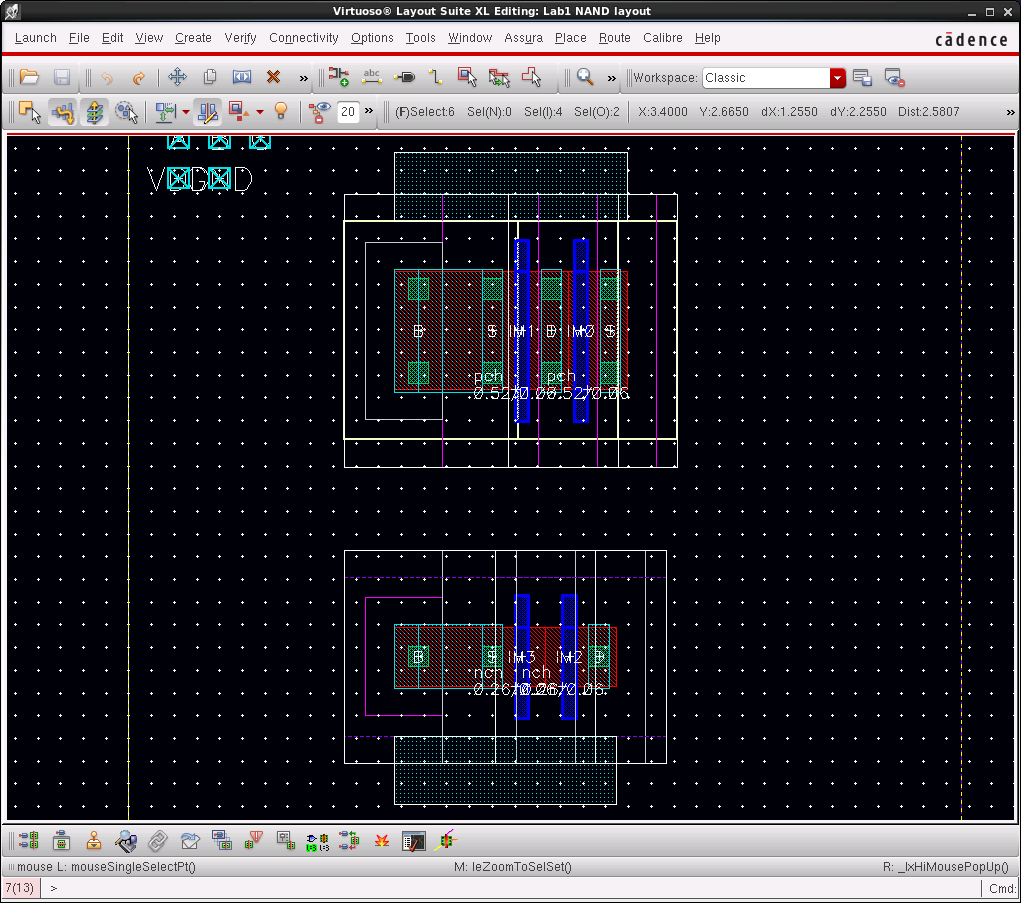Click the joystick-shaped orange icon bottom toolbar

coord(94,840)
